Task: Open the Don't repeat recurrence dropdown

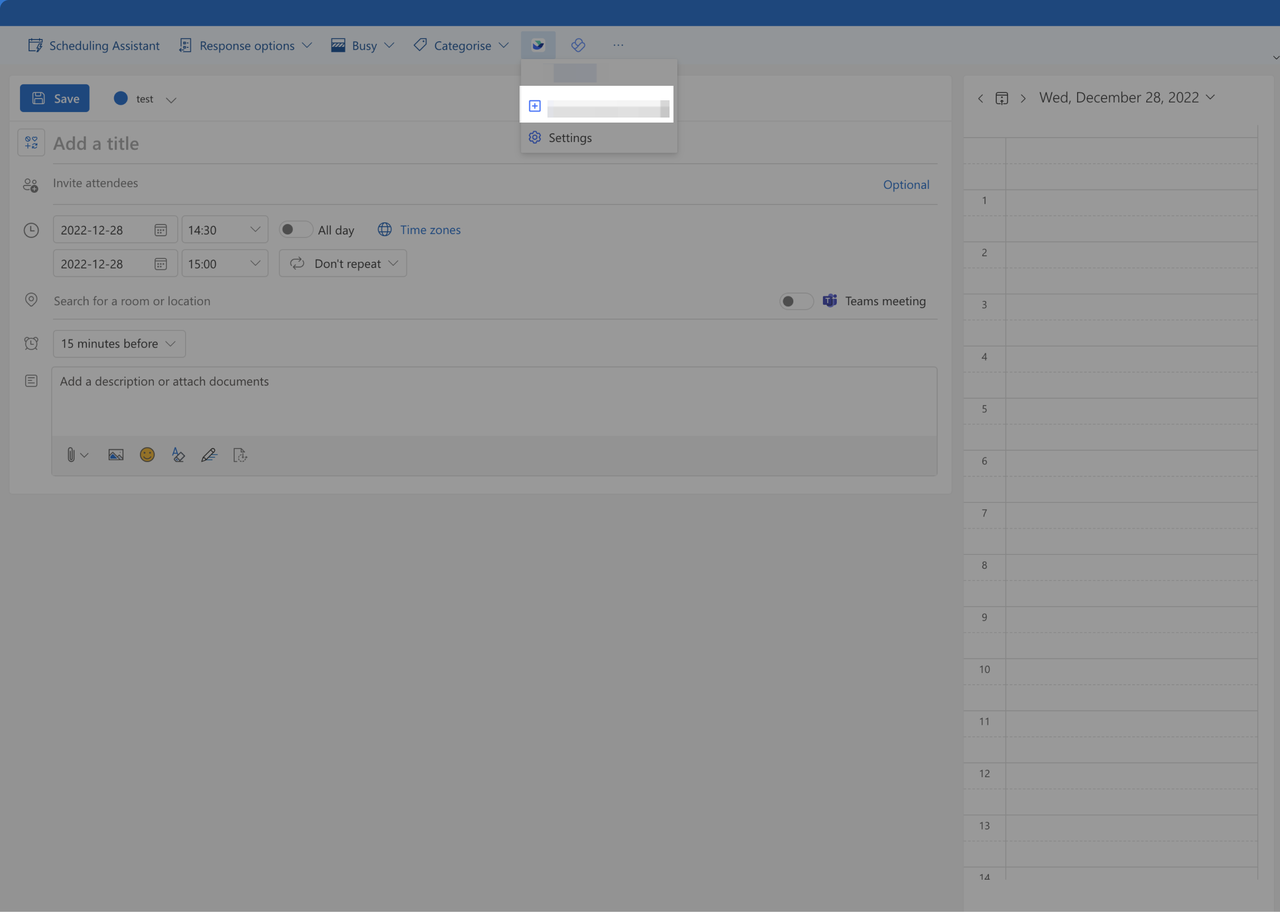Action: [343, 264]
